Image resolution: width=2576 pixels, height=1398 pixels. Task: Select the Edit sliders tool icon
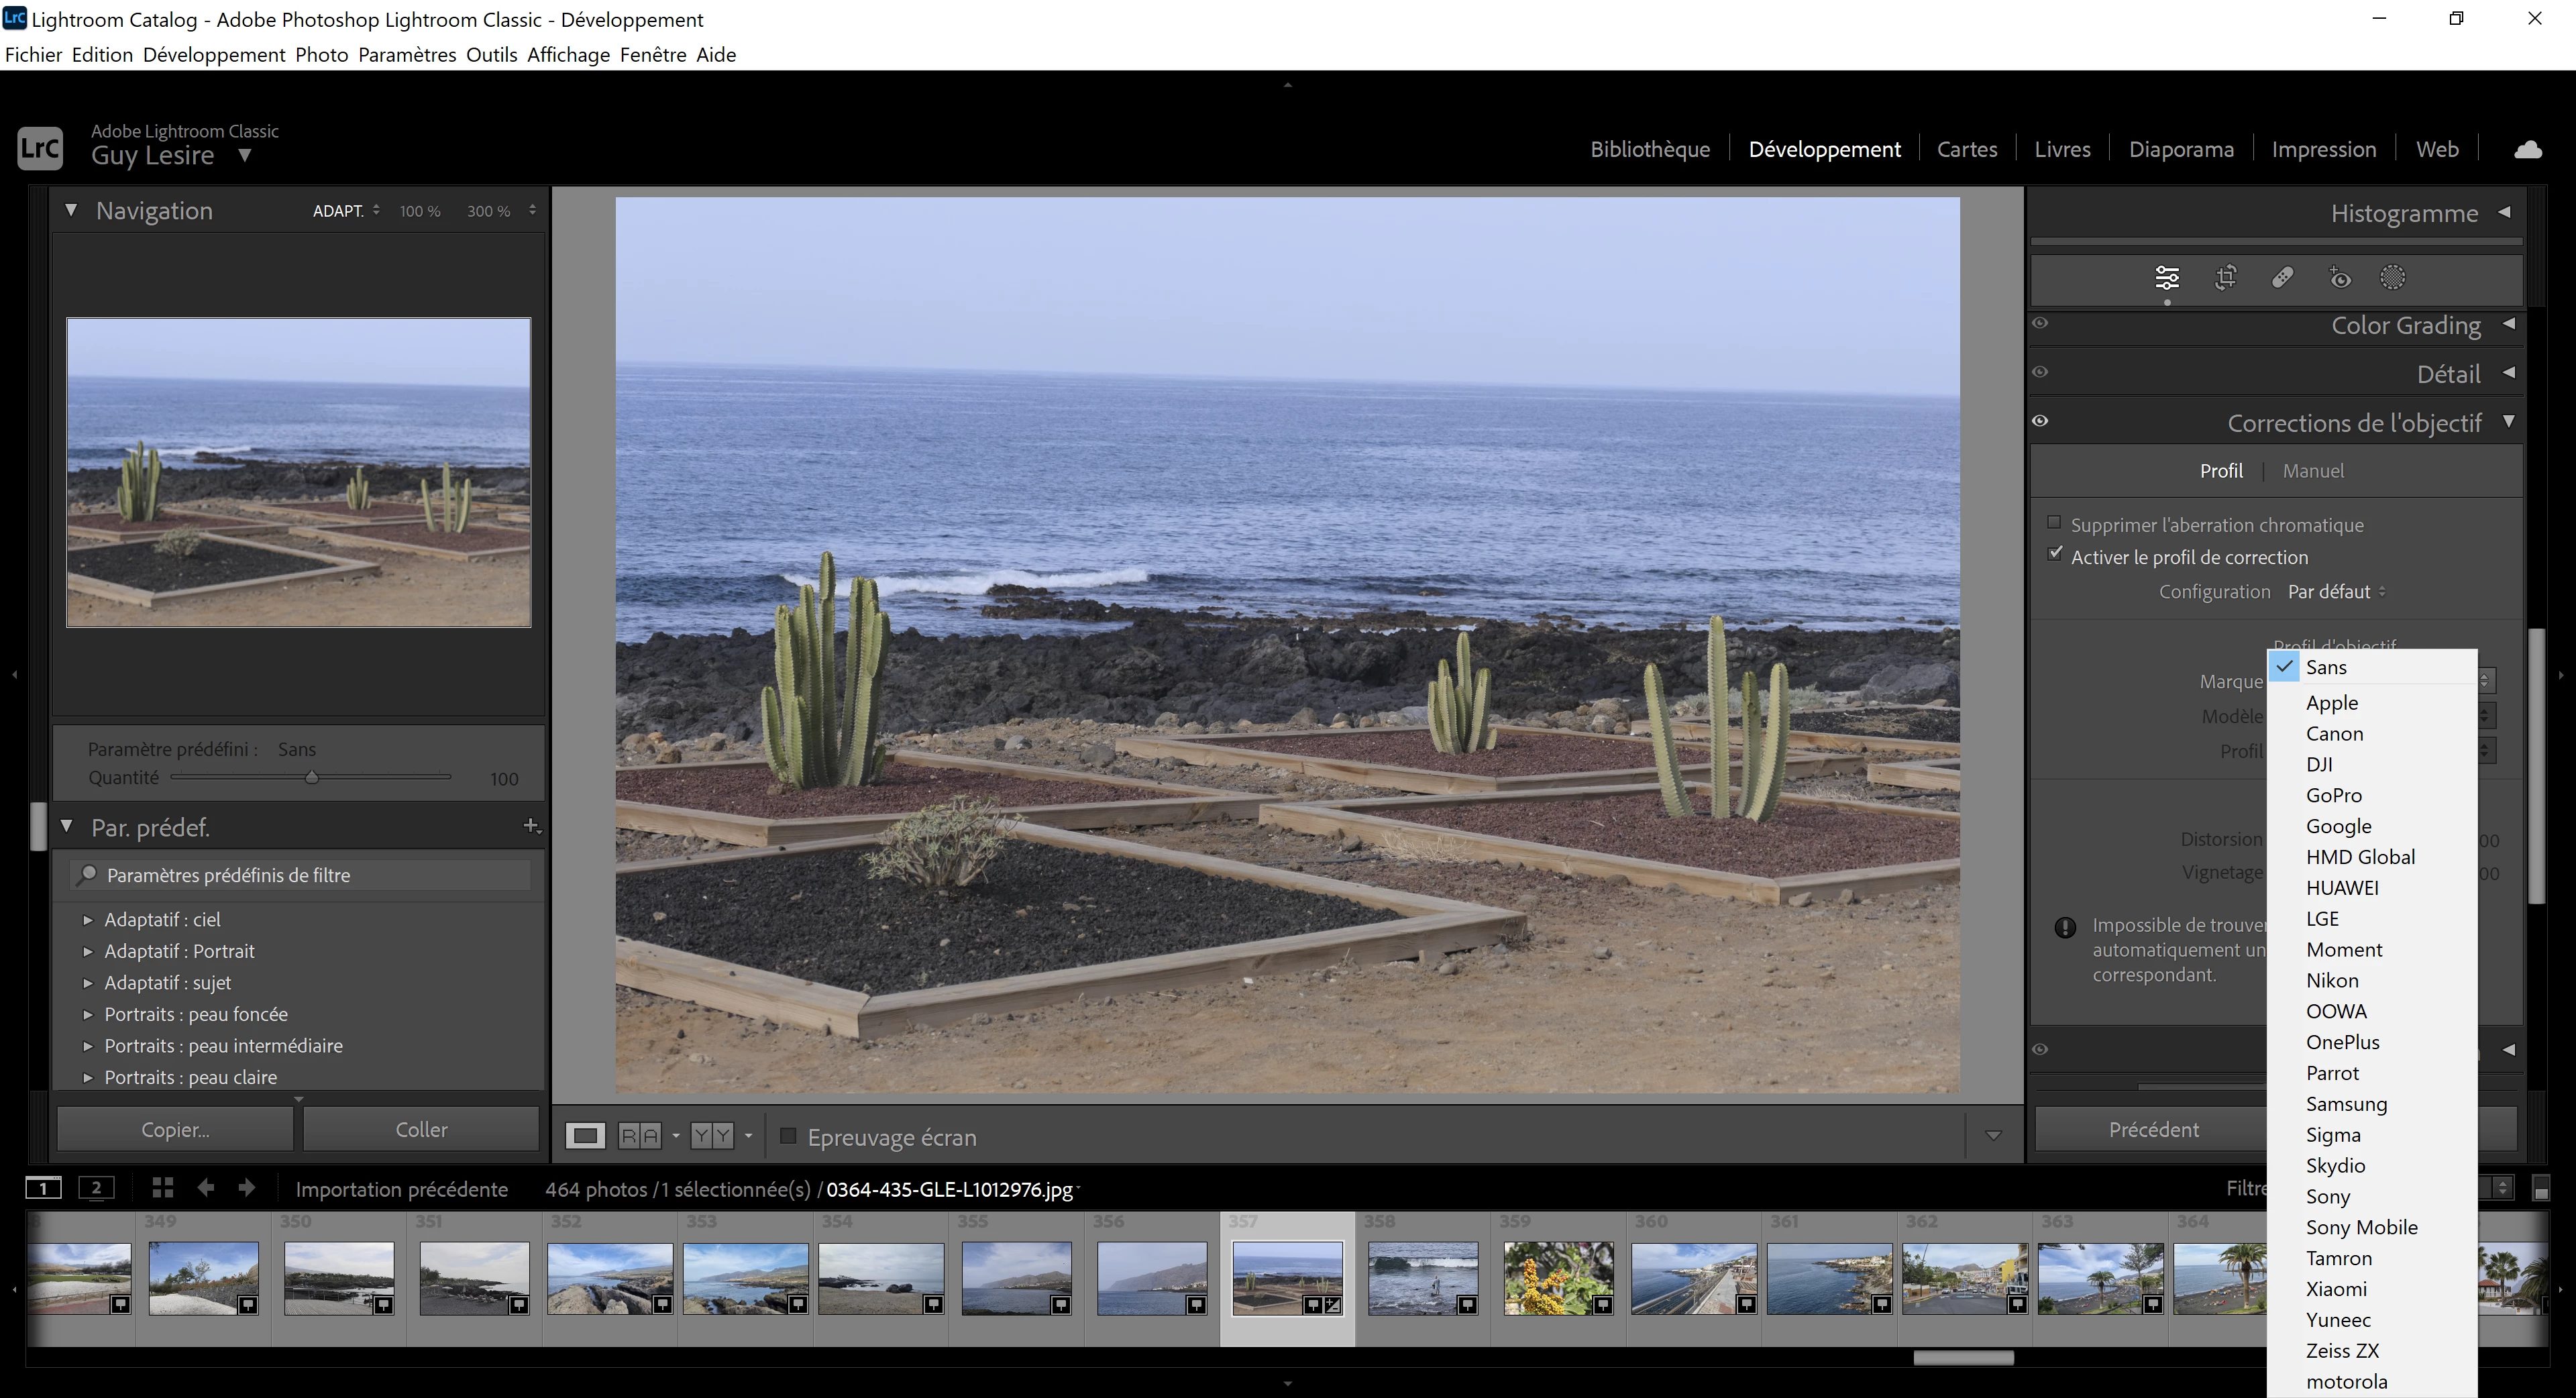[2167, 278]
